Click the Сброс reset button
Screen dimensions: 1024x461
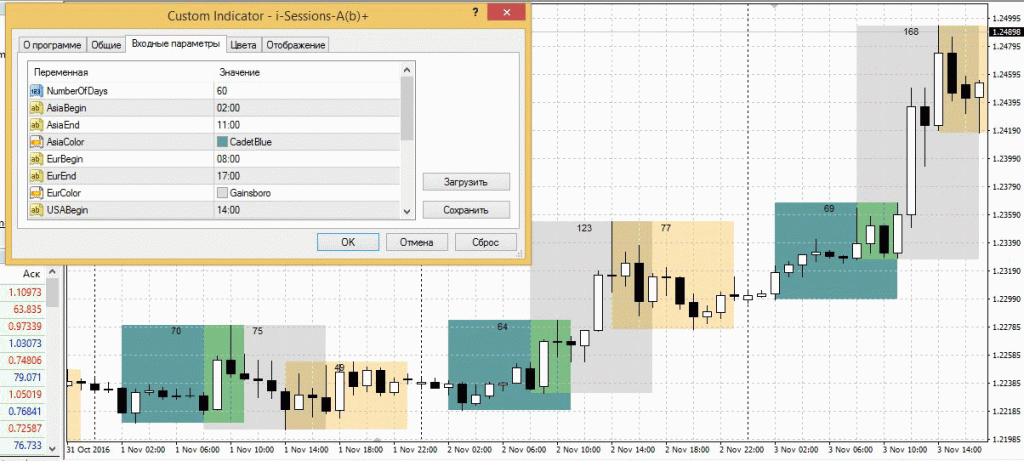[x=485, y=242]
